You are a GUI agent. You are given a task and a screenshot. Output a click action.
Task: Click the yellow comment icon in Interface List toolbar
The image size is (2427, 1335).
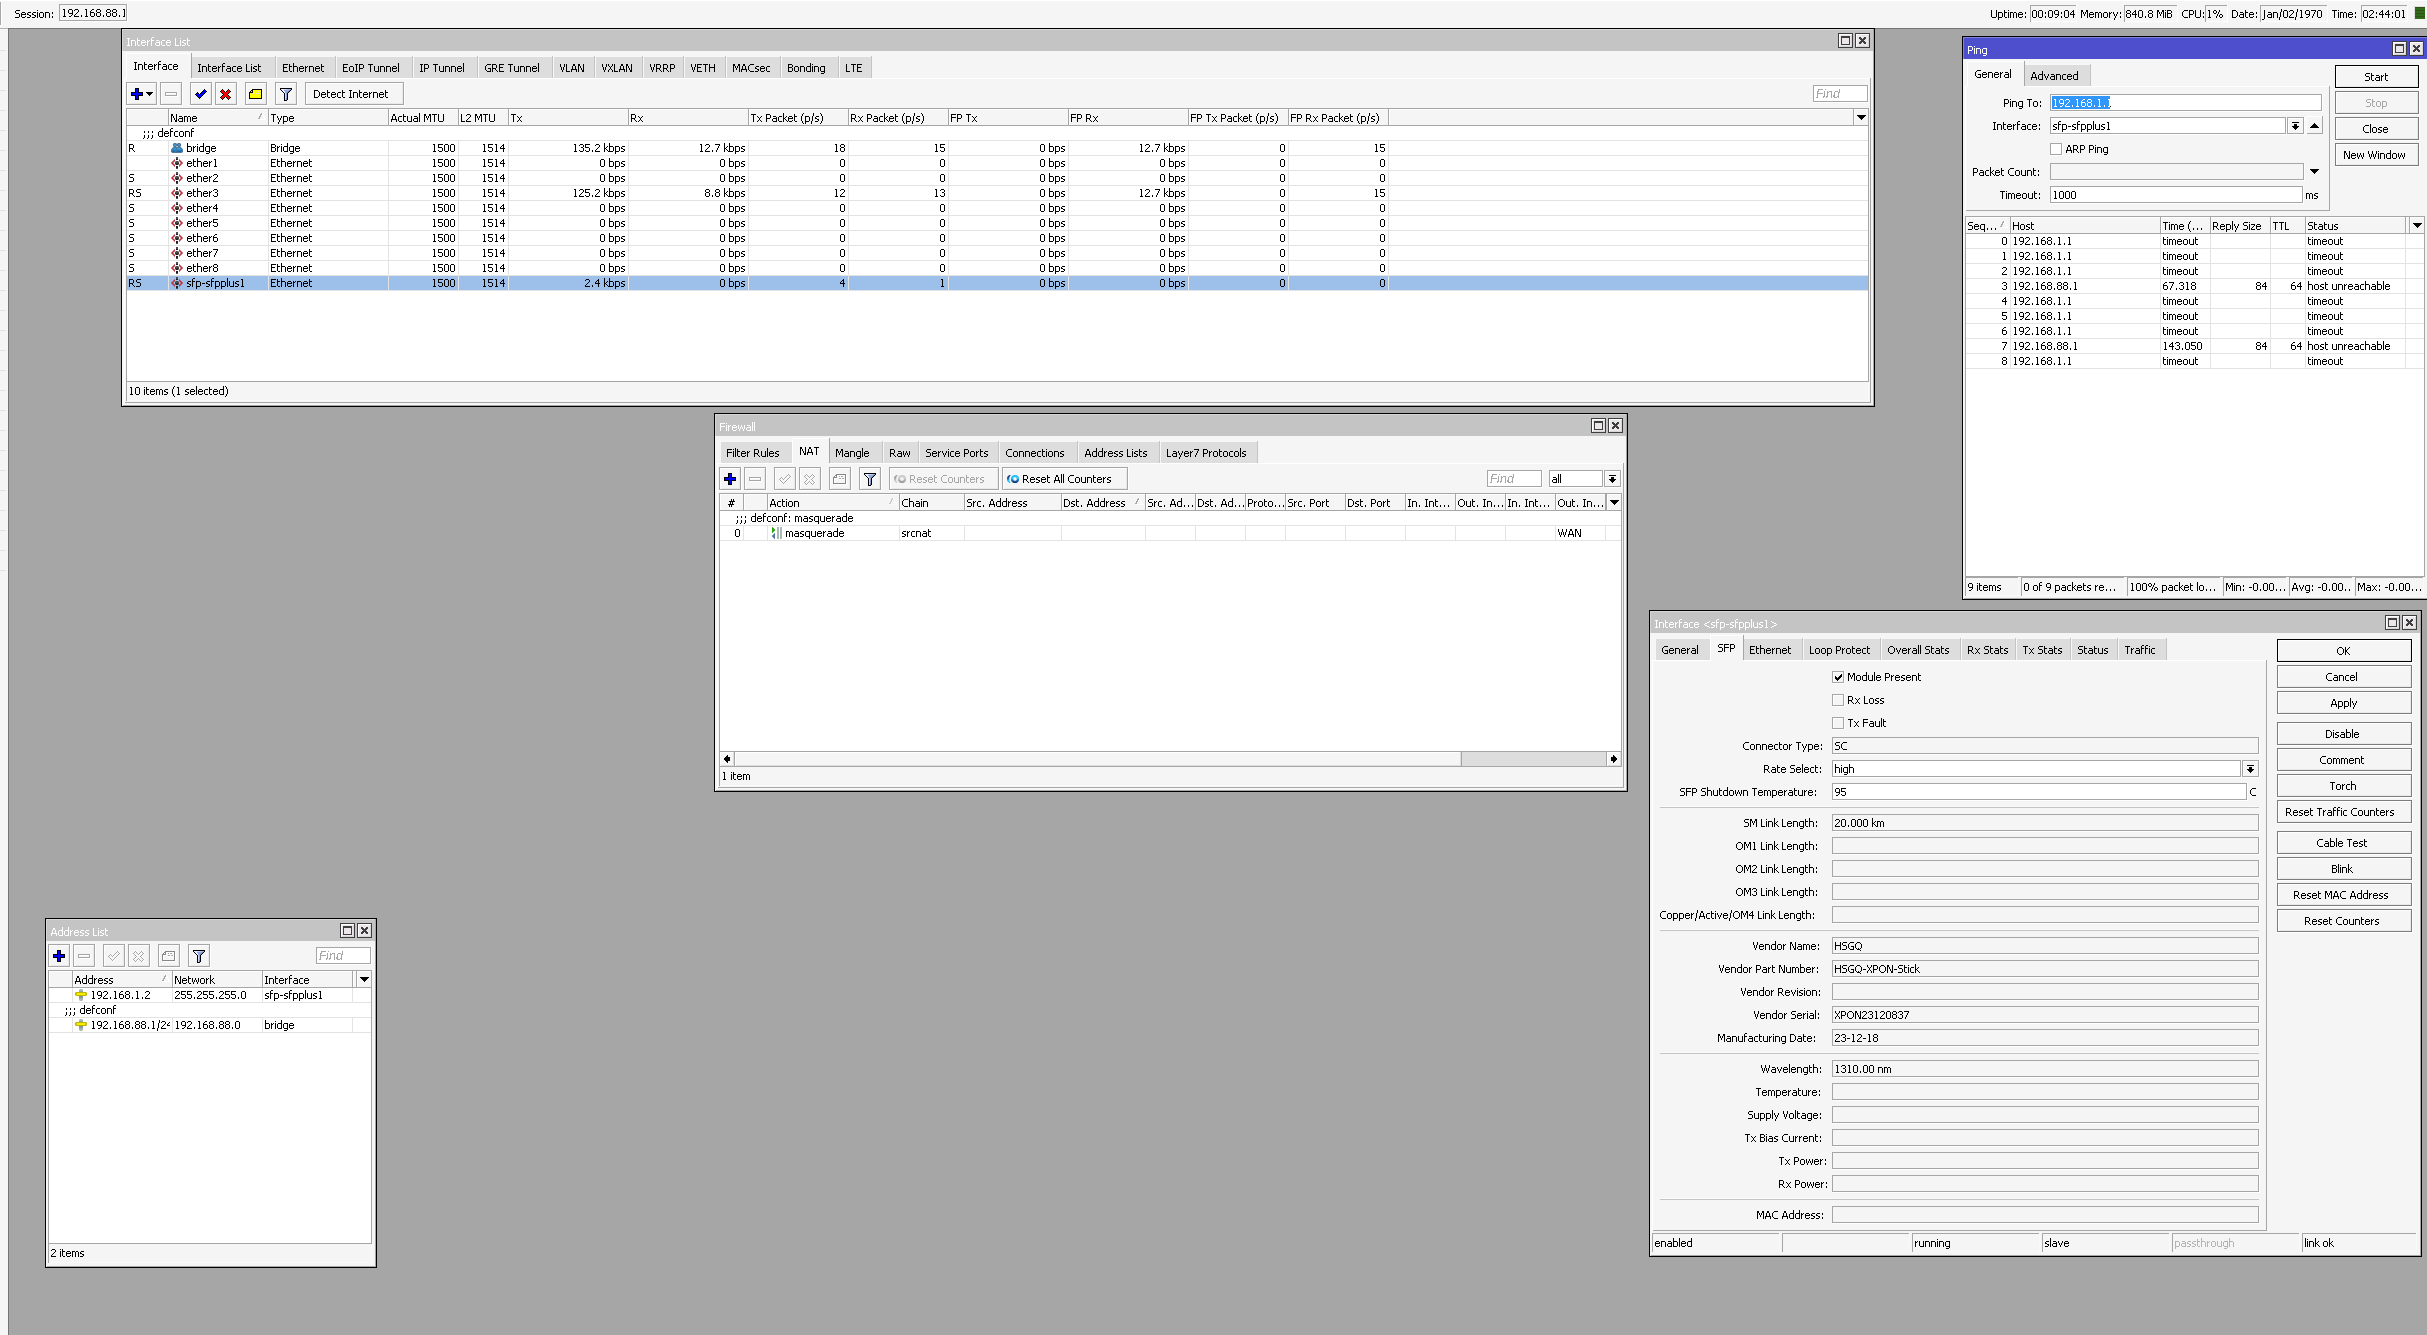tap(256, 94)
